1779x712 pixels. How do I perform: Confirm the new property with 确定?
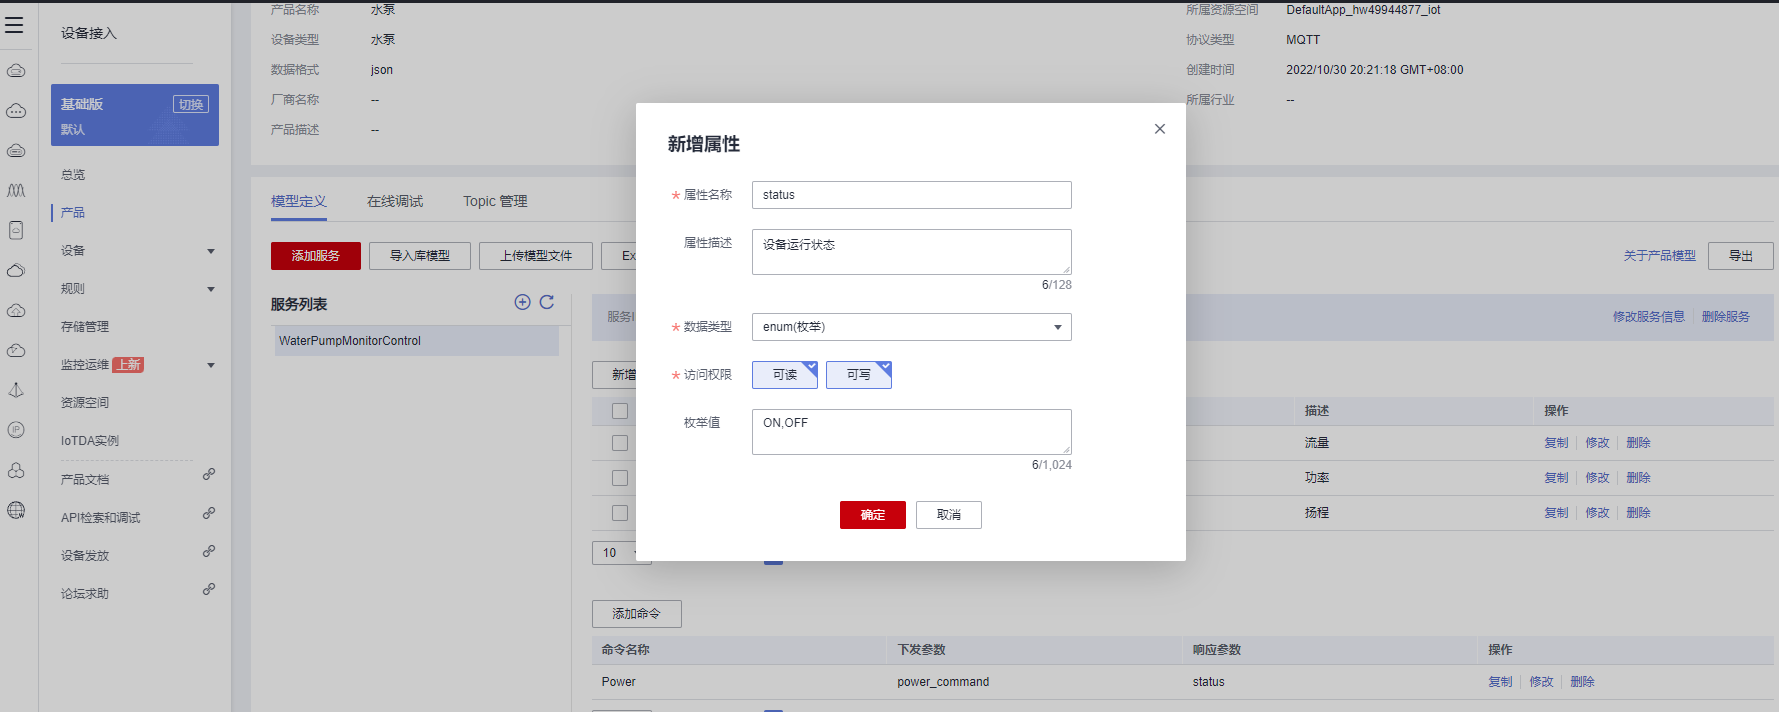(x=873, y=515)
